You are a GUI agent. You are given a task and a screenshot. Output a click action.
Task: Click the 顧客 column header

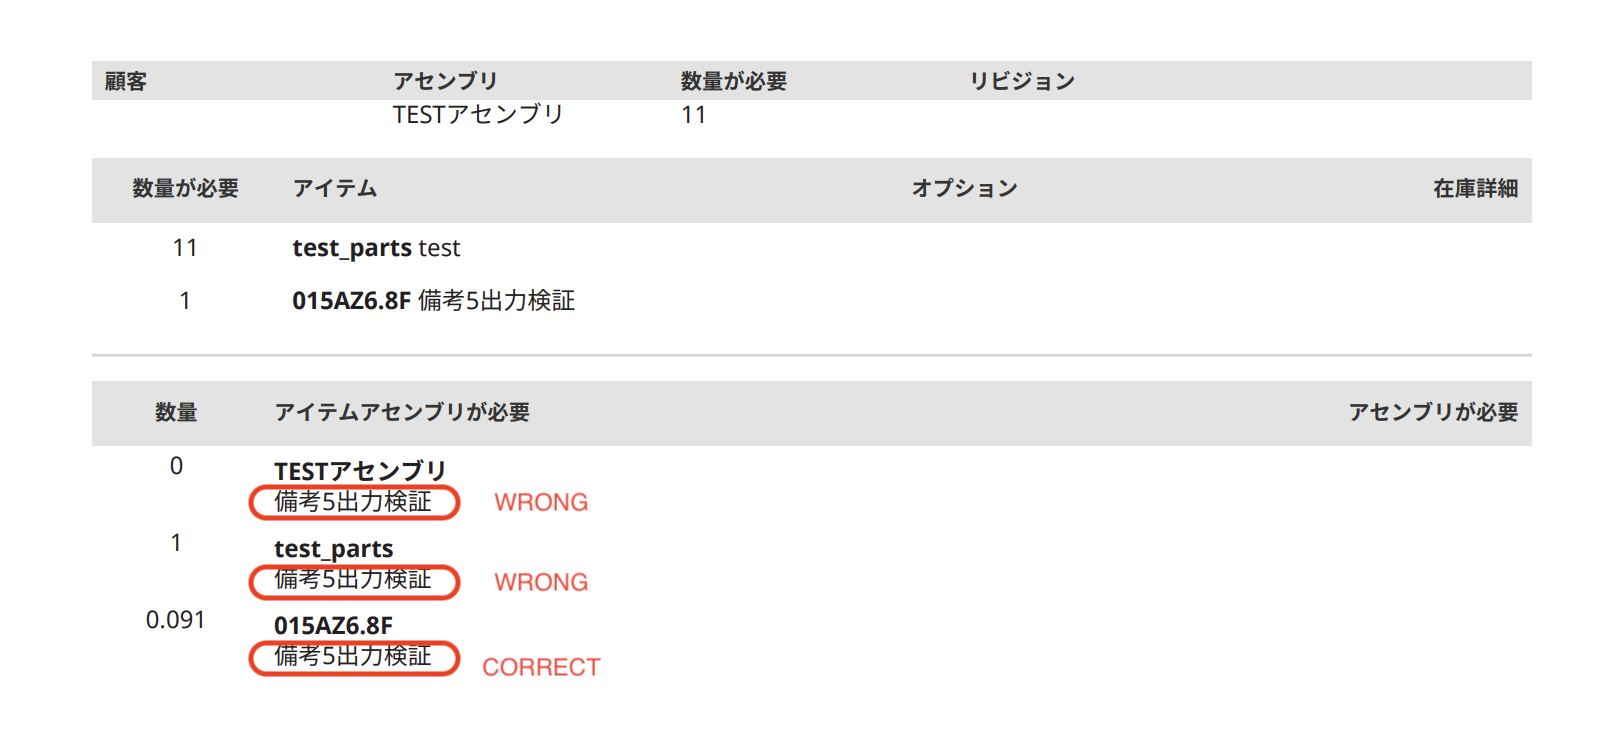(x=126, y=81)
